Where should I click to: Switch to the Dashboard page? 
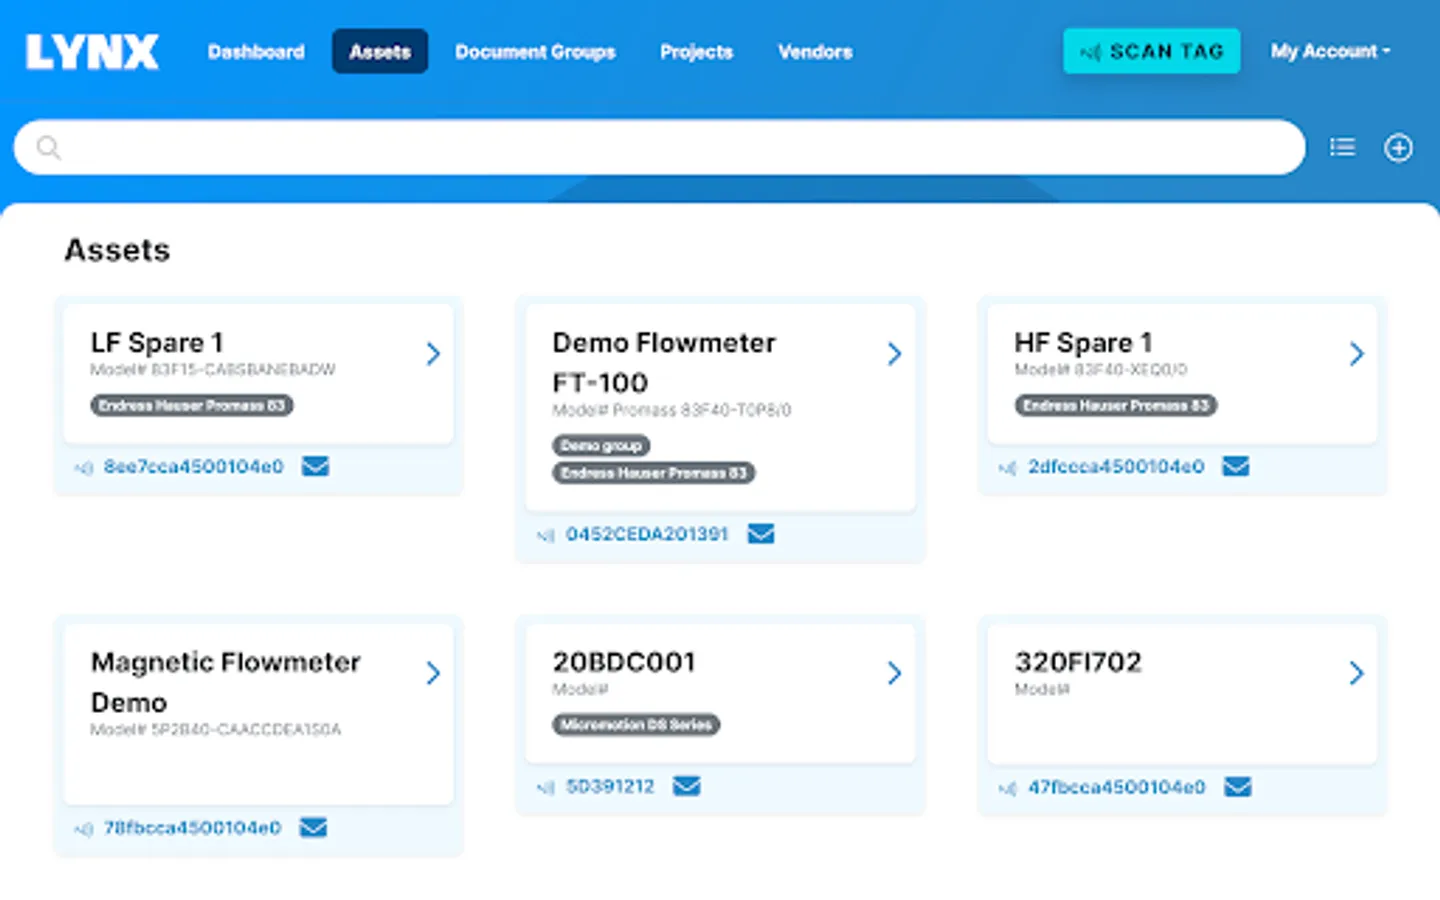click(256, 52)
